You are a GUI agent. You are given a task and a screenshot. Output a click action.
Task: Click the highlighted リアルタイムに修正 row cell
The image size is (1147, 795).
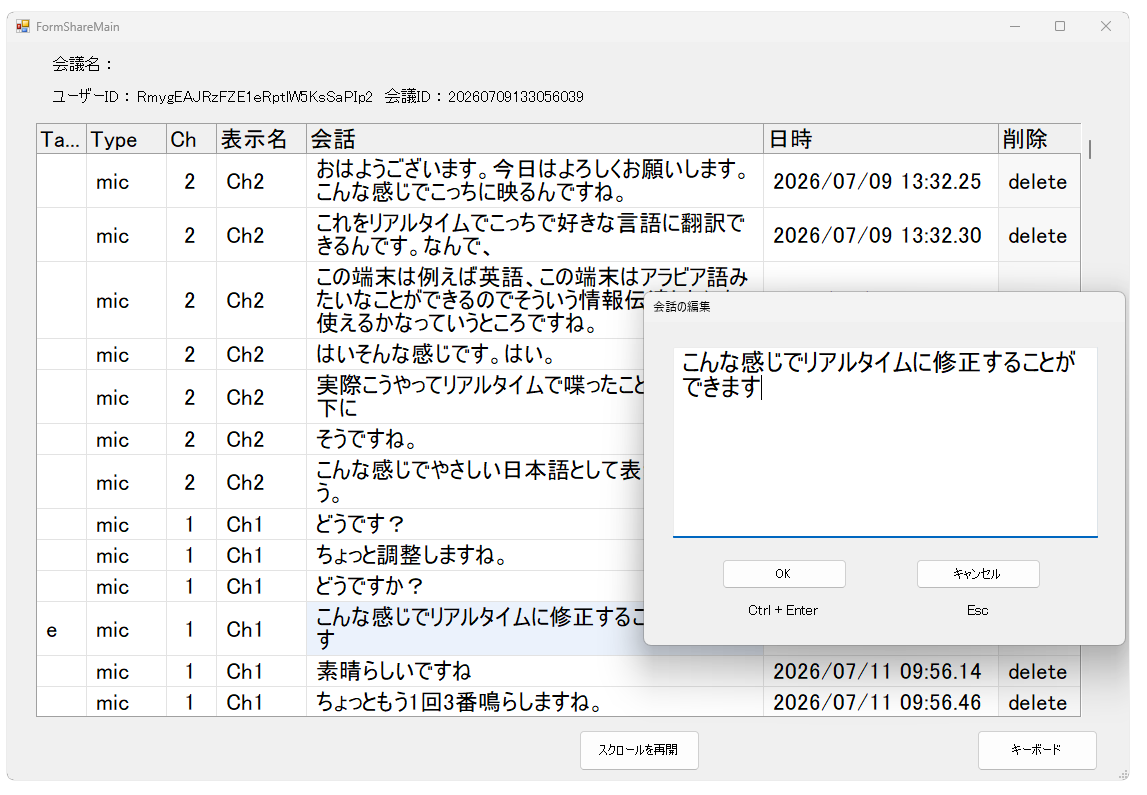click(475, 628)
